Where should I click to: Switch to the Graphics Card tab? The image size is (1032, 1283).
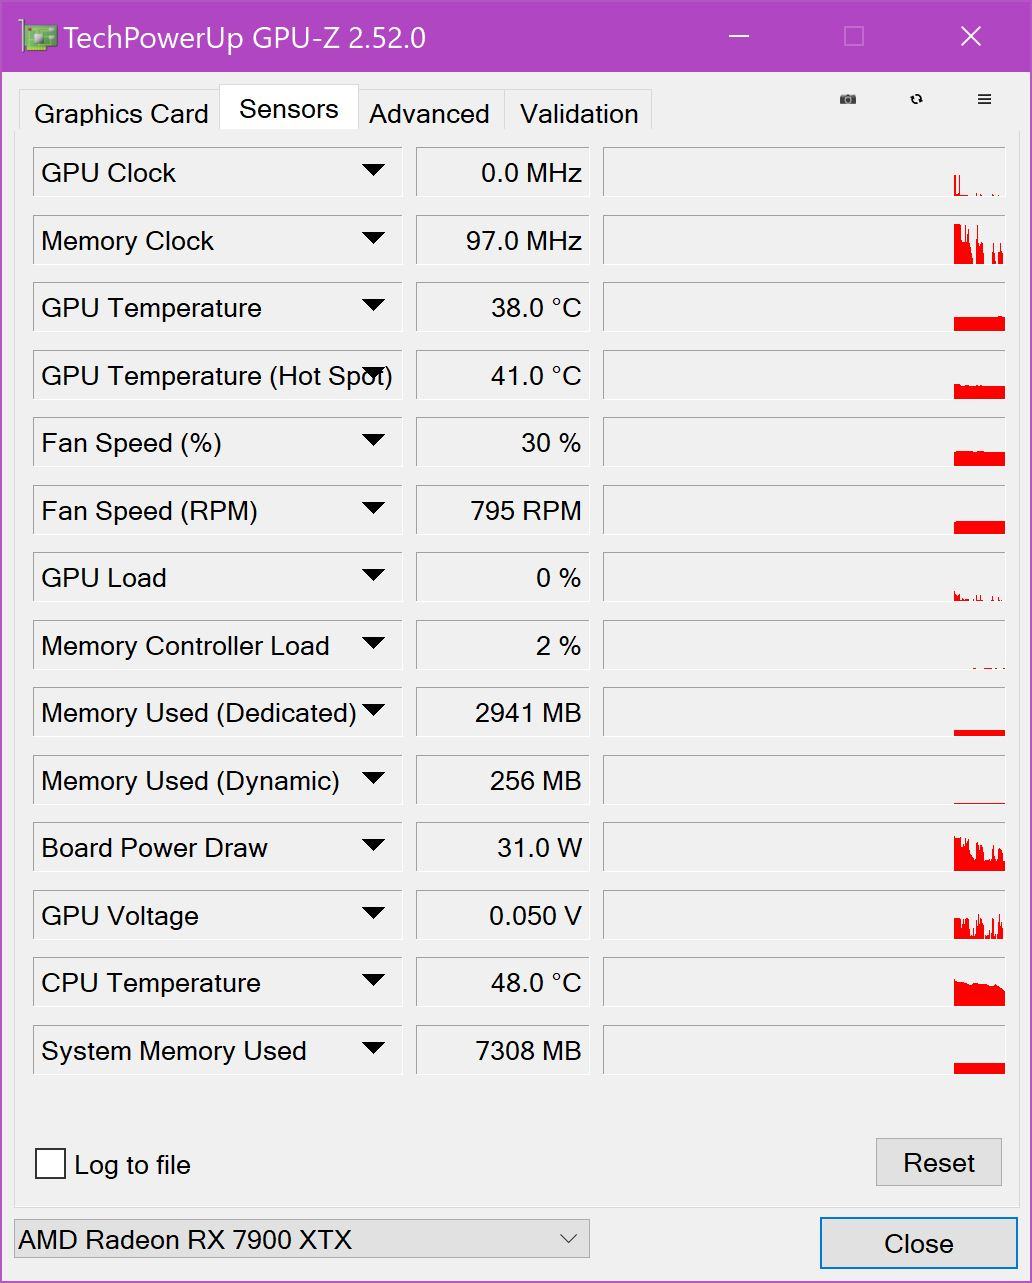121,113
